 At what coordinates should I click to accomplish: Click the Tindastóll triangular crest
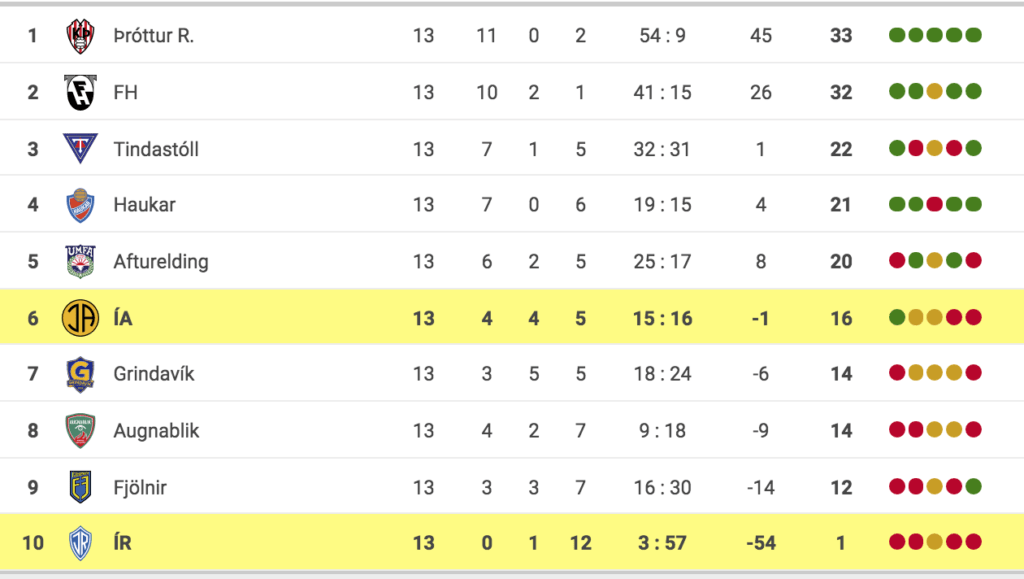click(80, 148)
